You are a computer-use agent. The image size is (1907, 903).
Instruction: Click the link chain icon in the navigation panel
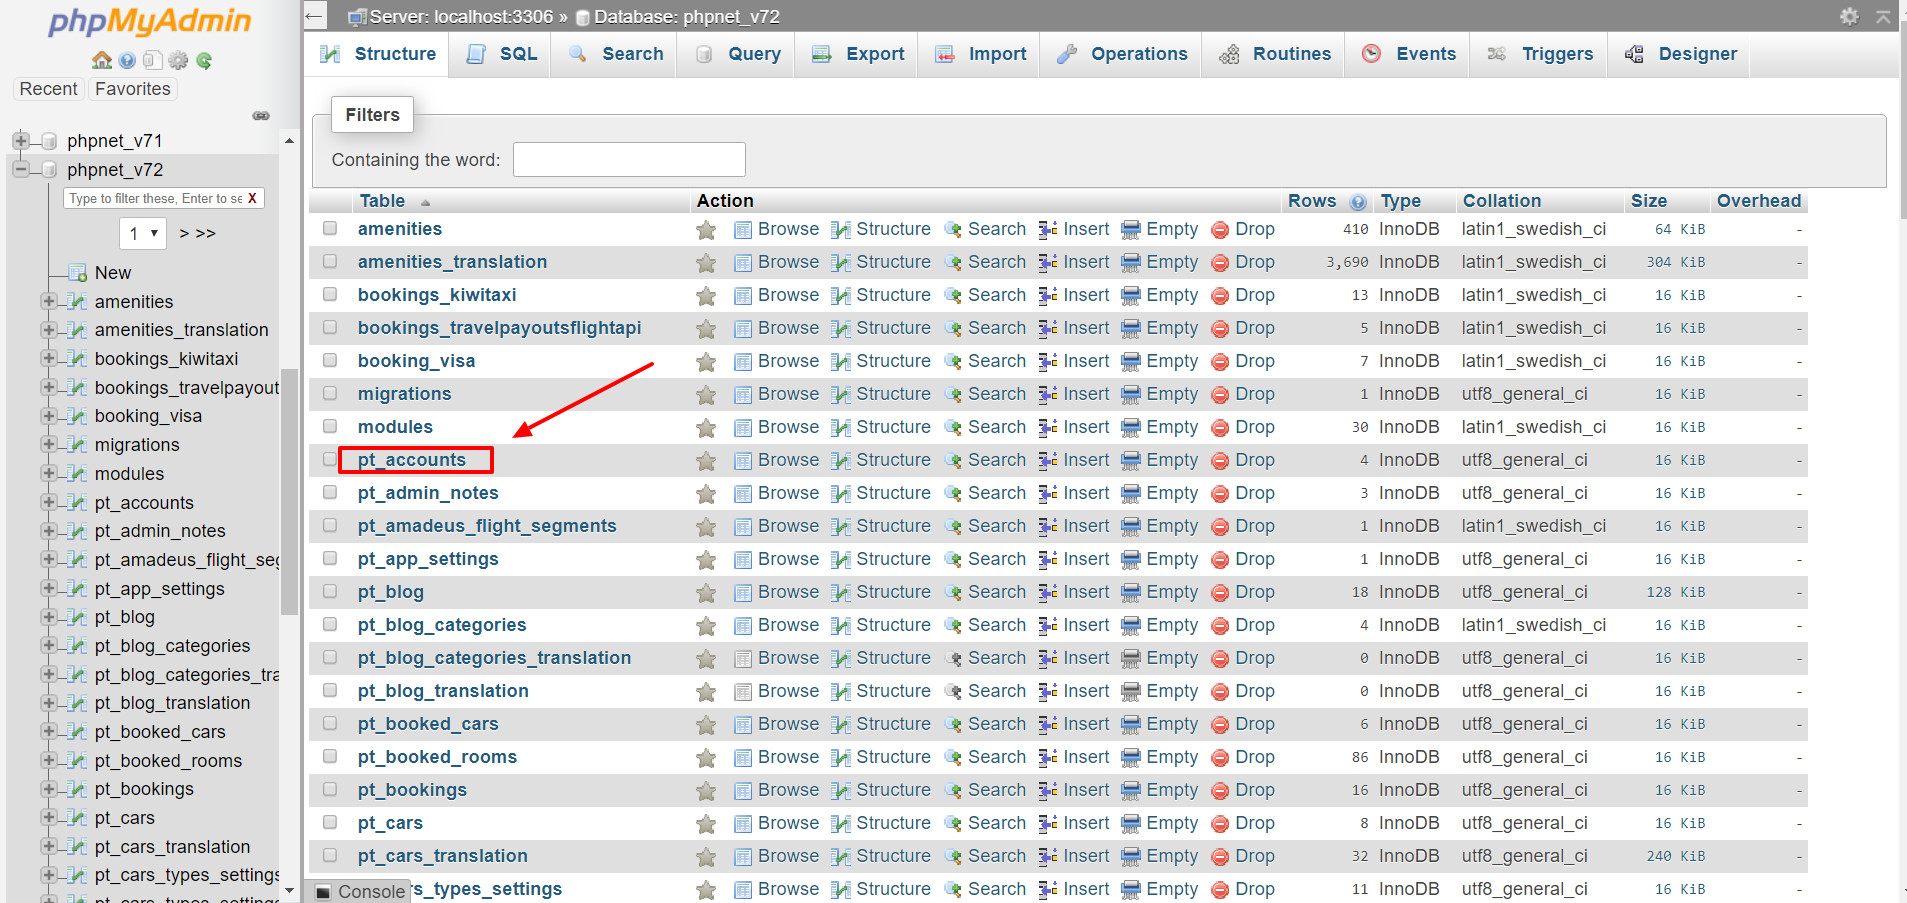(261, 116)
